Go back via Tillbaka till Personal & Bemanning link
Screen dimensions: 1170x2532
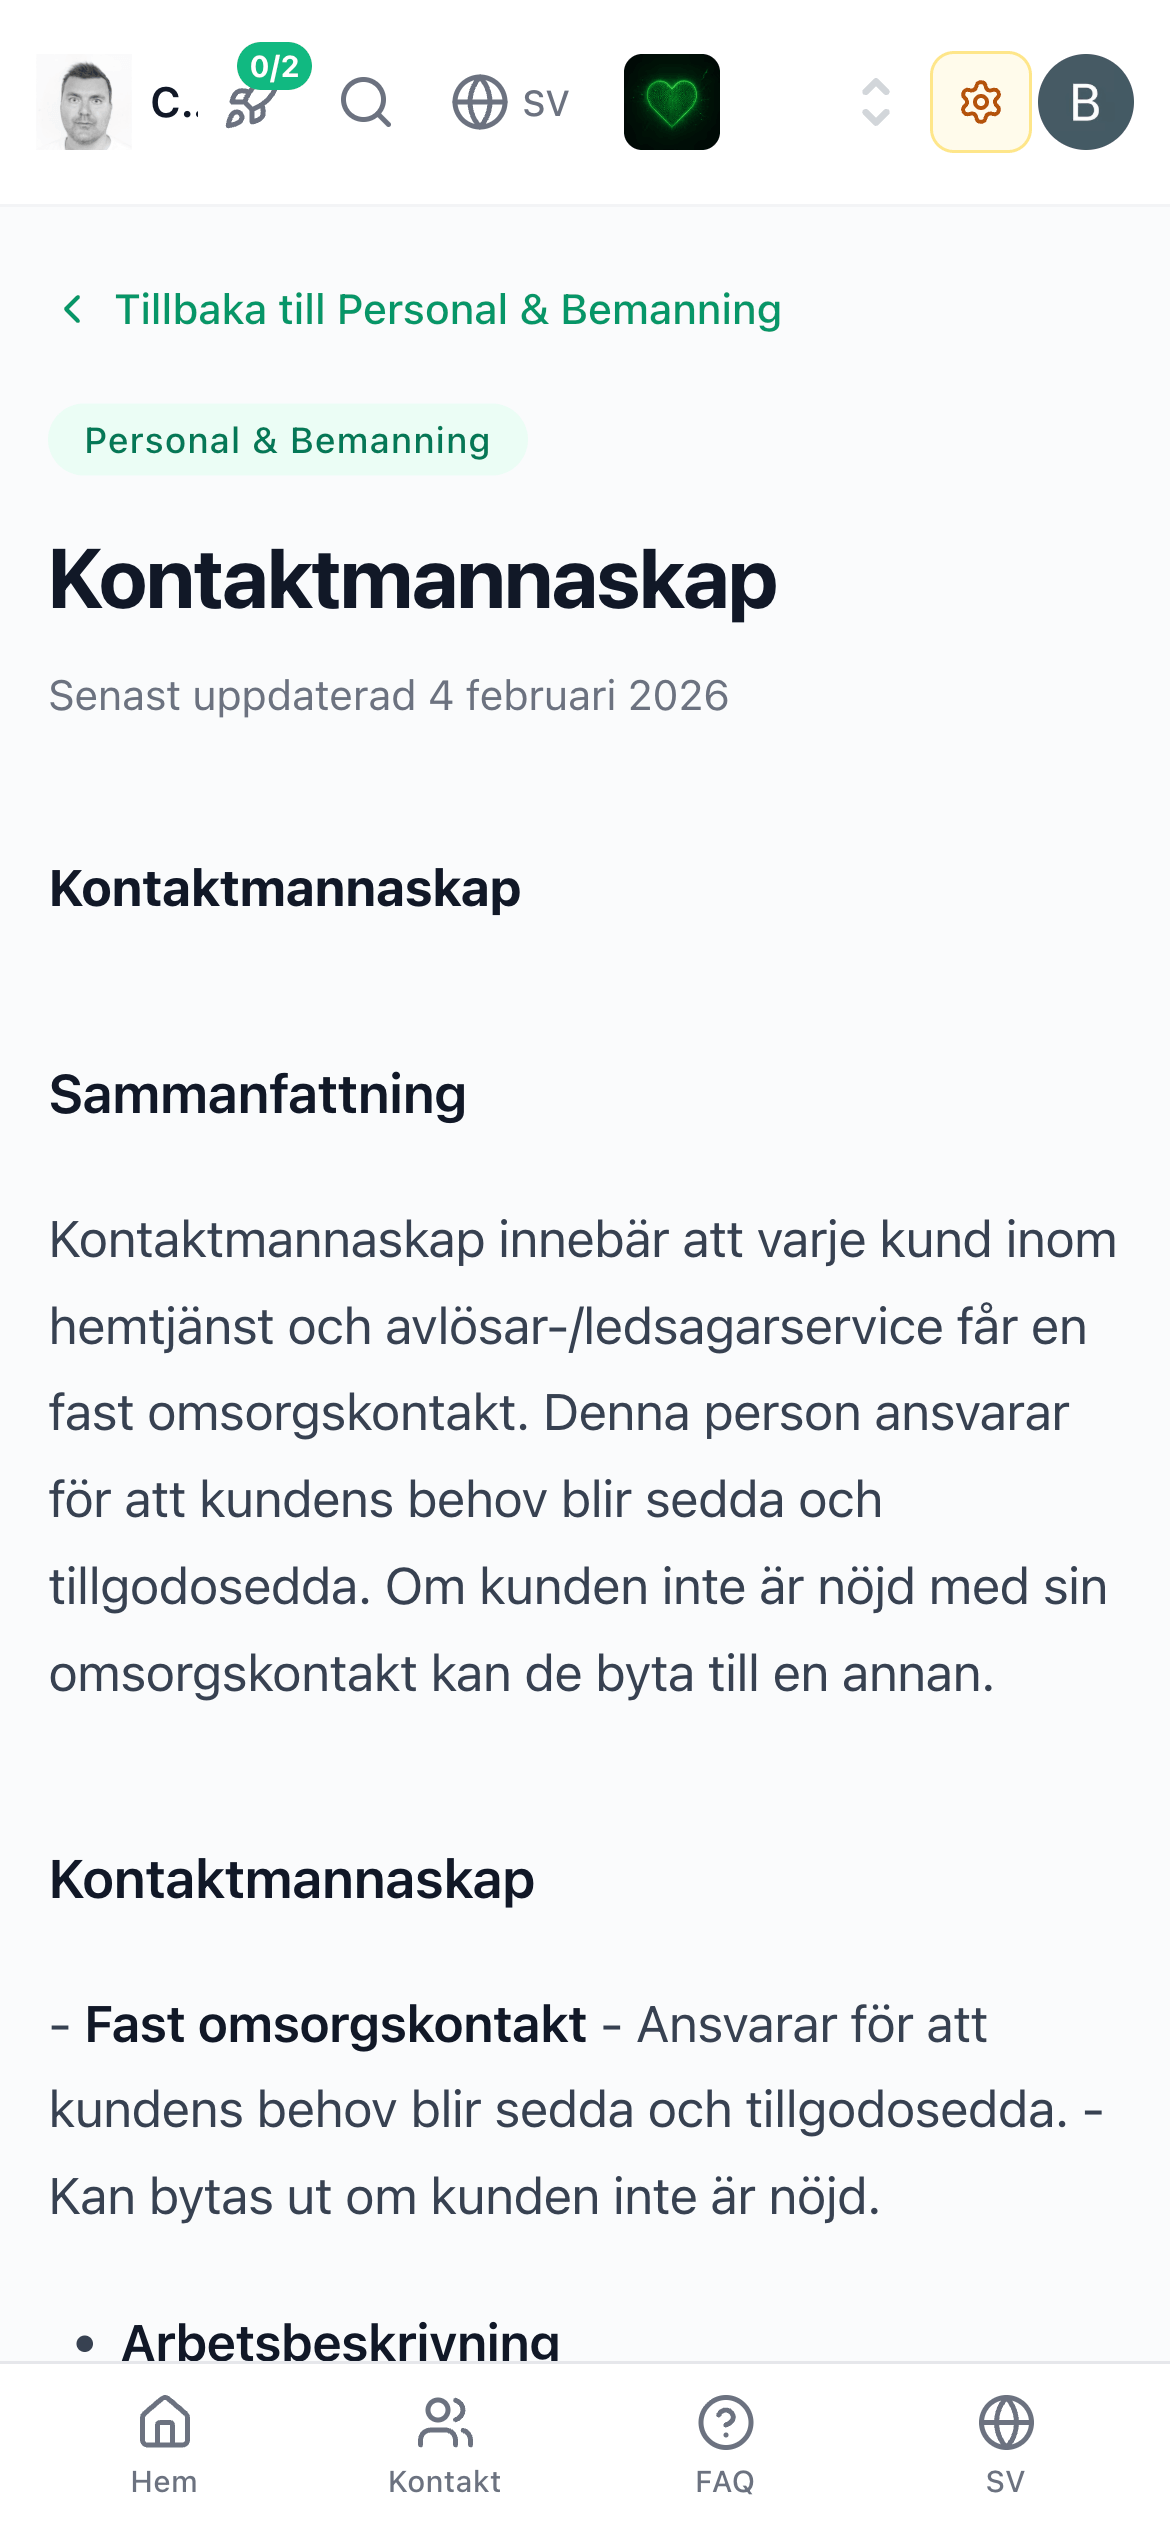point(448,308)
